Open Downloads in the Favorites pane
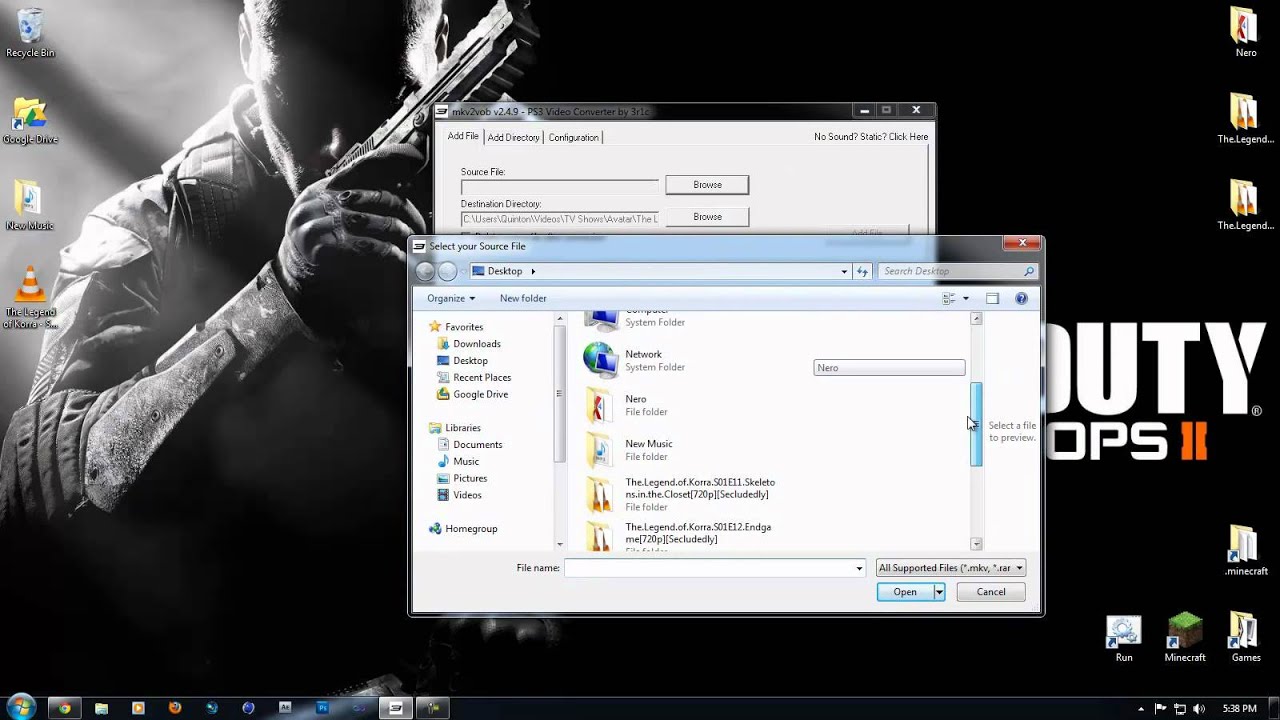 pyautogui.click(x=477, y=344)
